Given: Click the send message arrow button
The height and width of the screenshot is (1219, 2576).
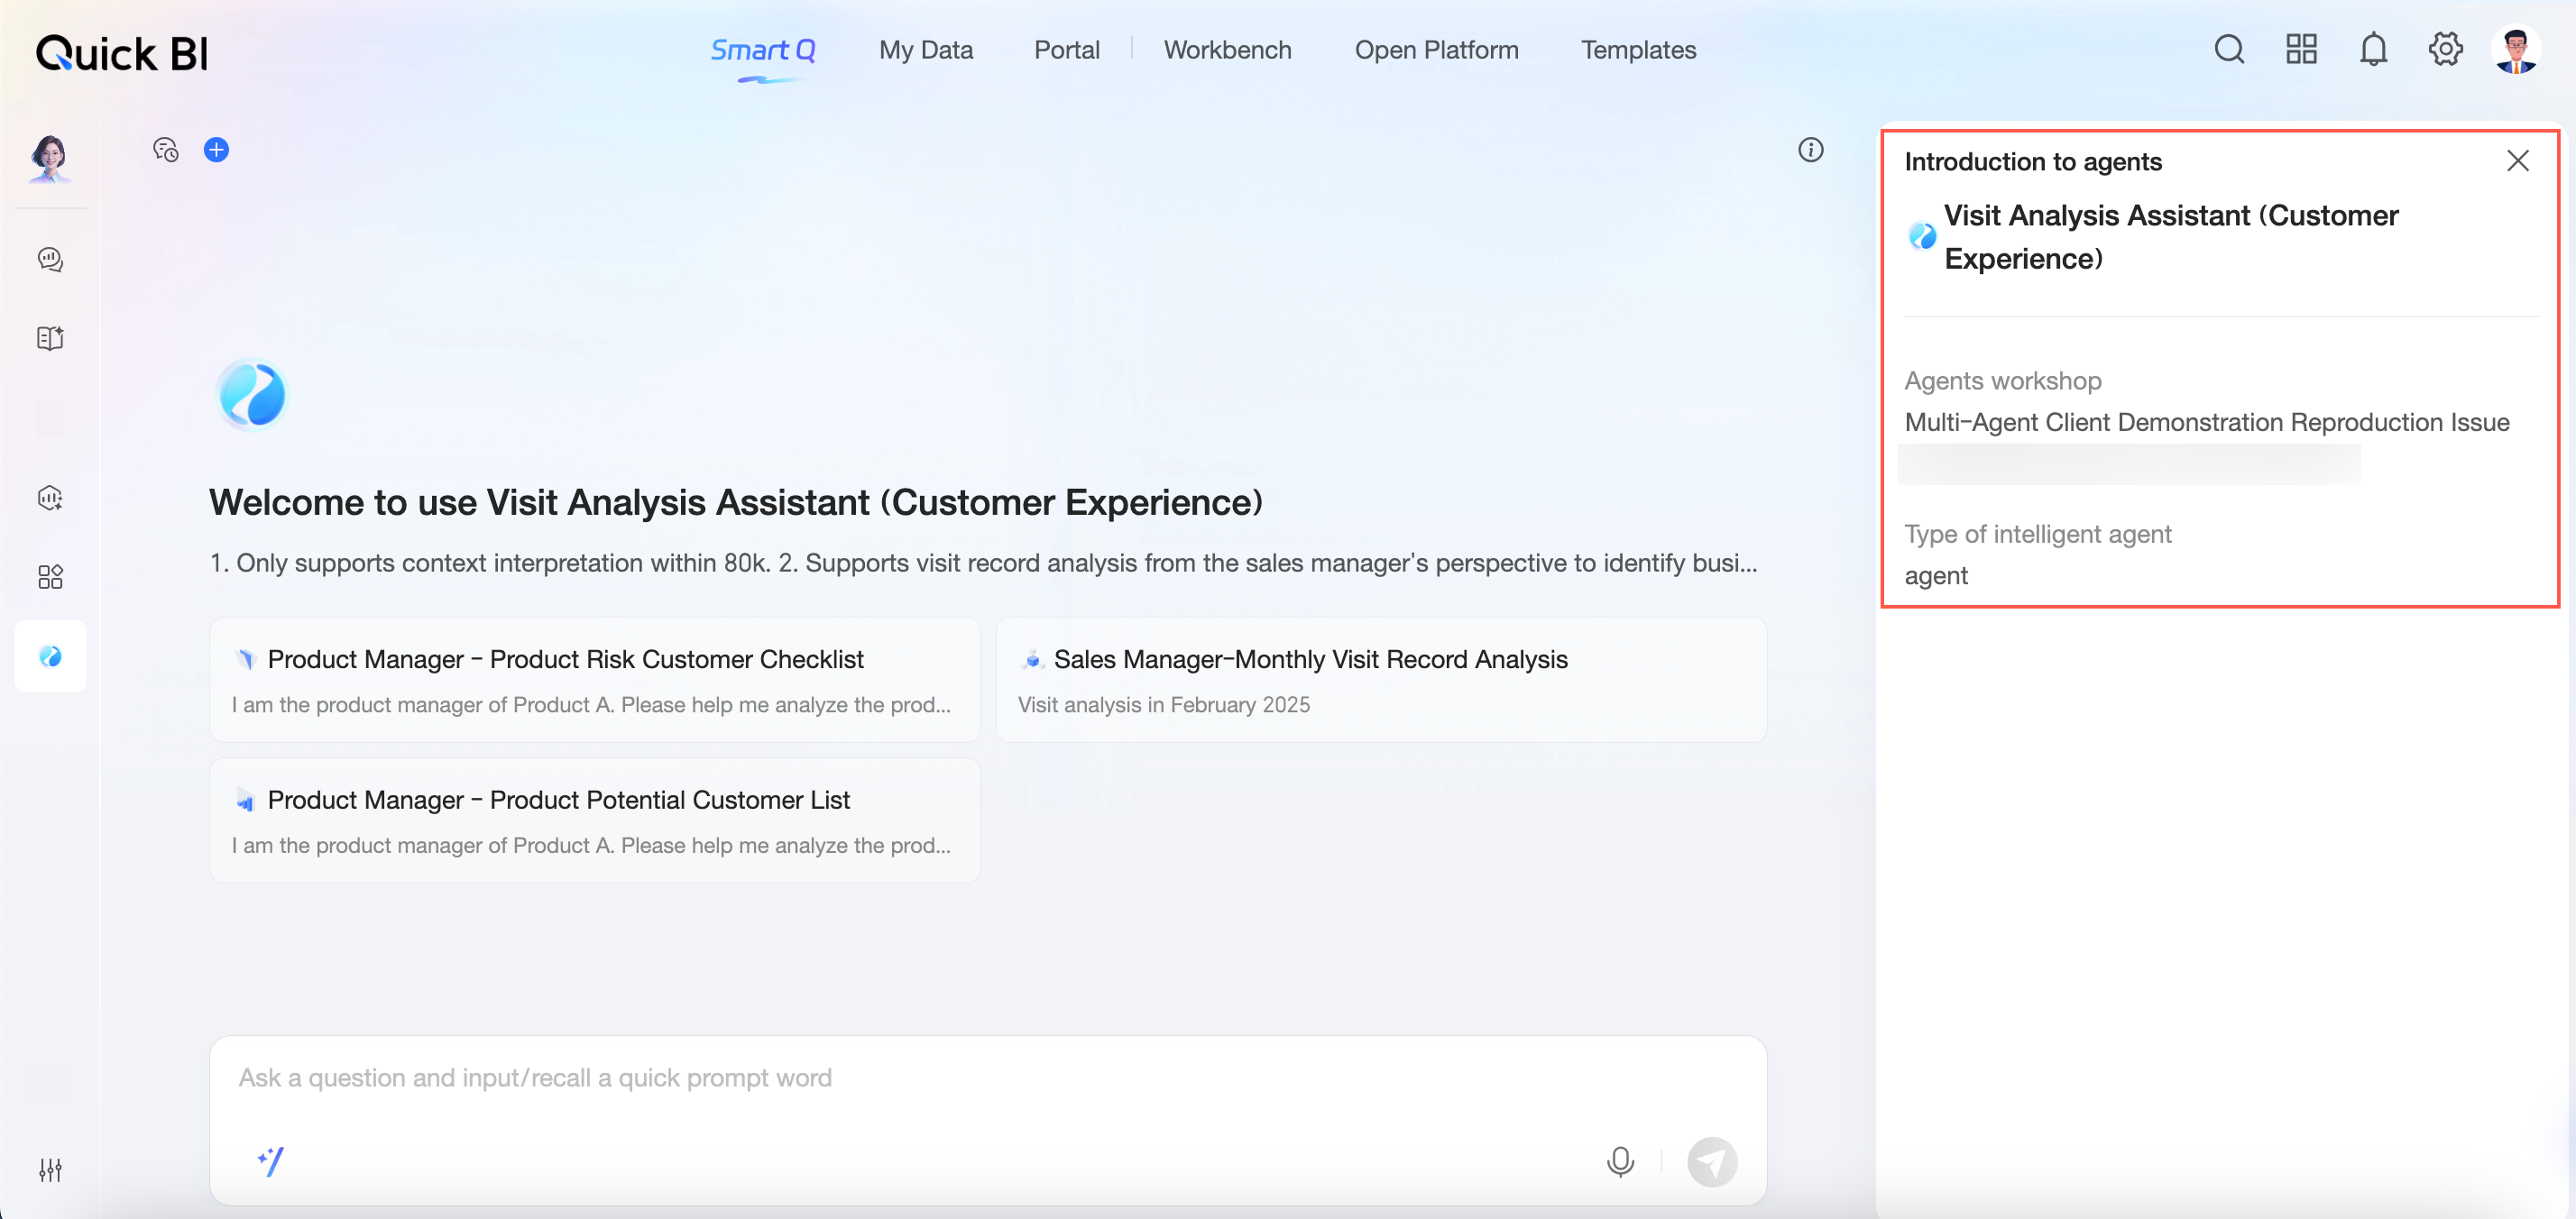Looking at the screenshot, I should click(x=1711, y=1161).
